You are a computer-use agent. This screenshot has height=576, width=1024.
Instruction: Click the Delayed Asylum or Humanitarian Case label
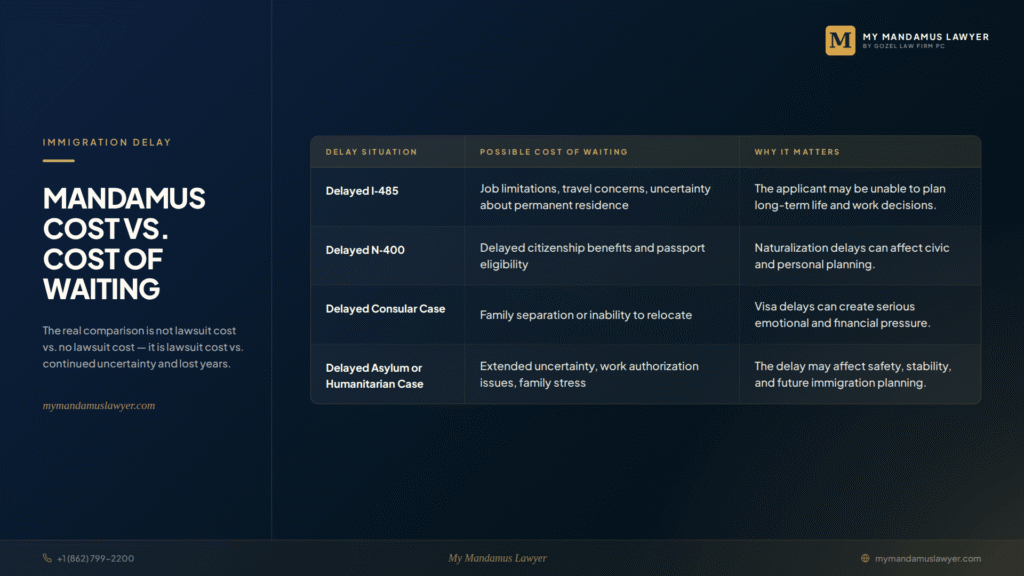click(374, 376)
